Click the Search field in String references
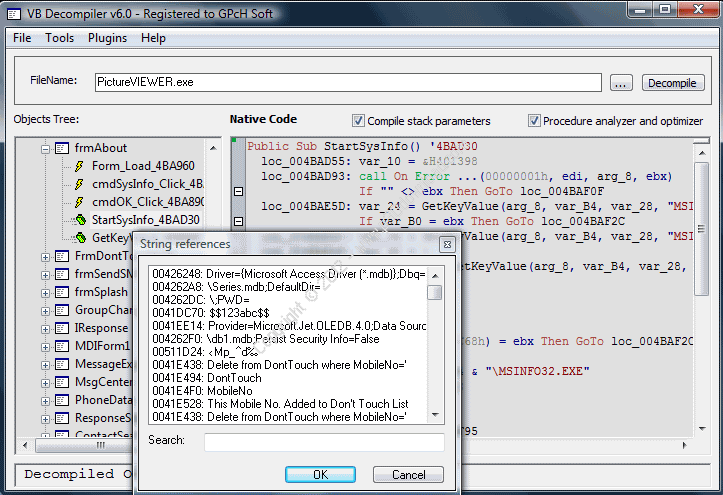This screenshot has width=723, height=495. coord(324,442)
